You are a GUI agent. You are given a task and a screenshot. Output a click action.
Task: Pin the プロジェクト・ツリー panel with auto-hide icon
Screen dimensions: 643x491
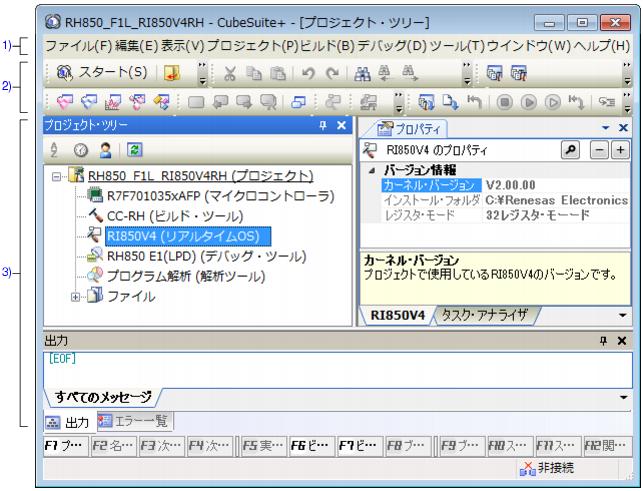pyautogui.click(x=322, y=124)
